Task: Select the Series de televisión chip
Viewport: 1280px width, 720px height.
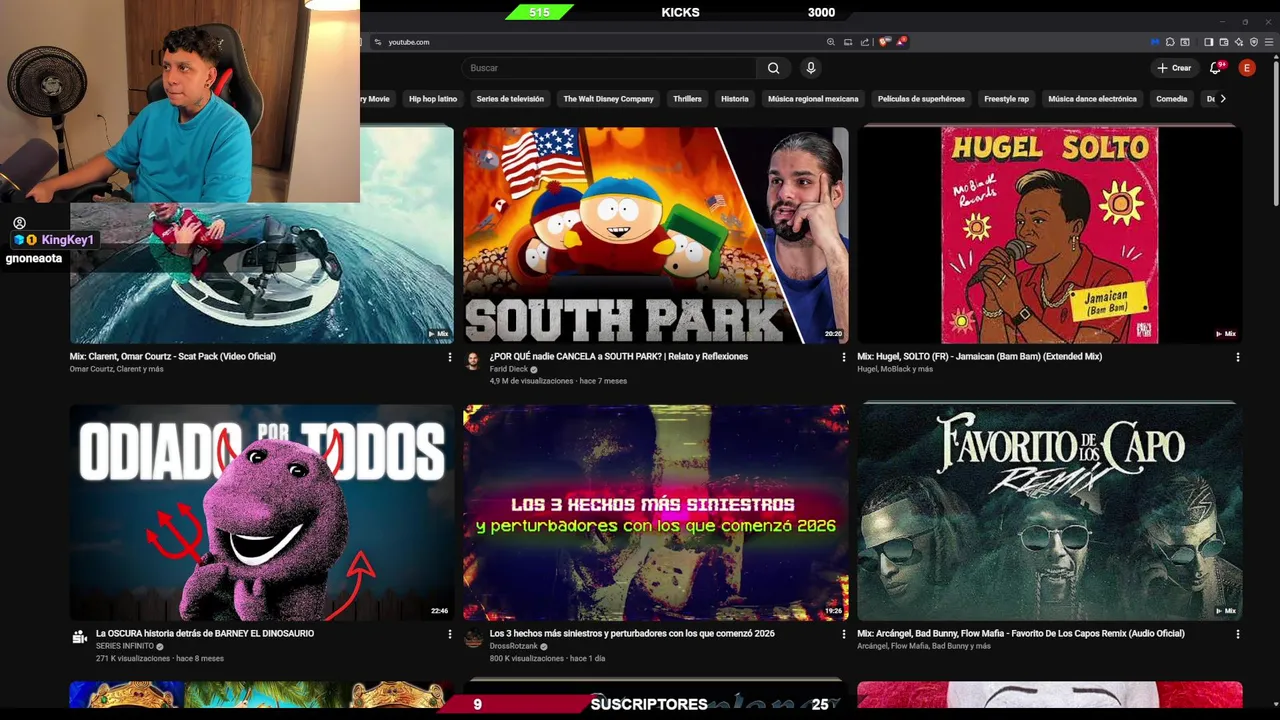Action: [x=510, y=99]
